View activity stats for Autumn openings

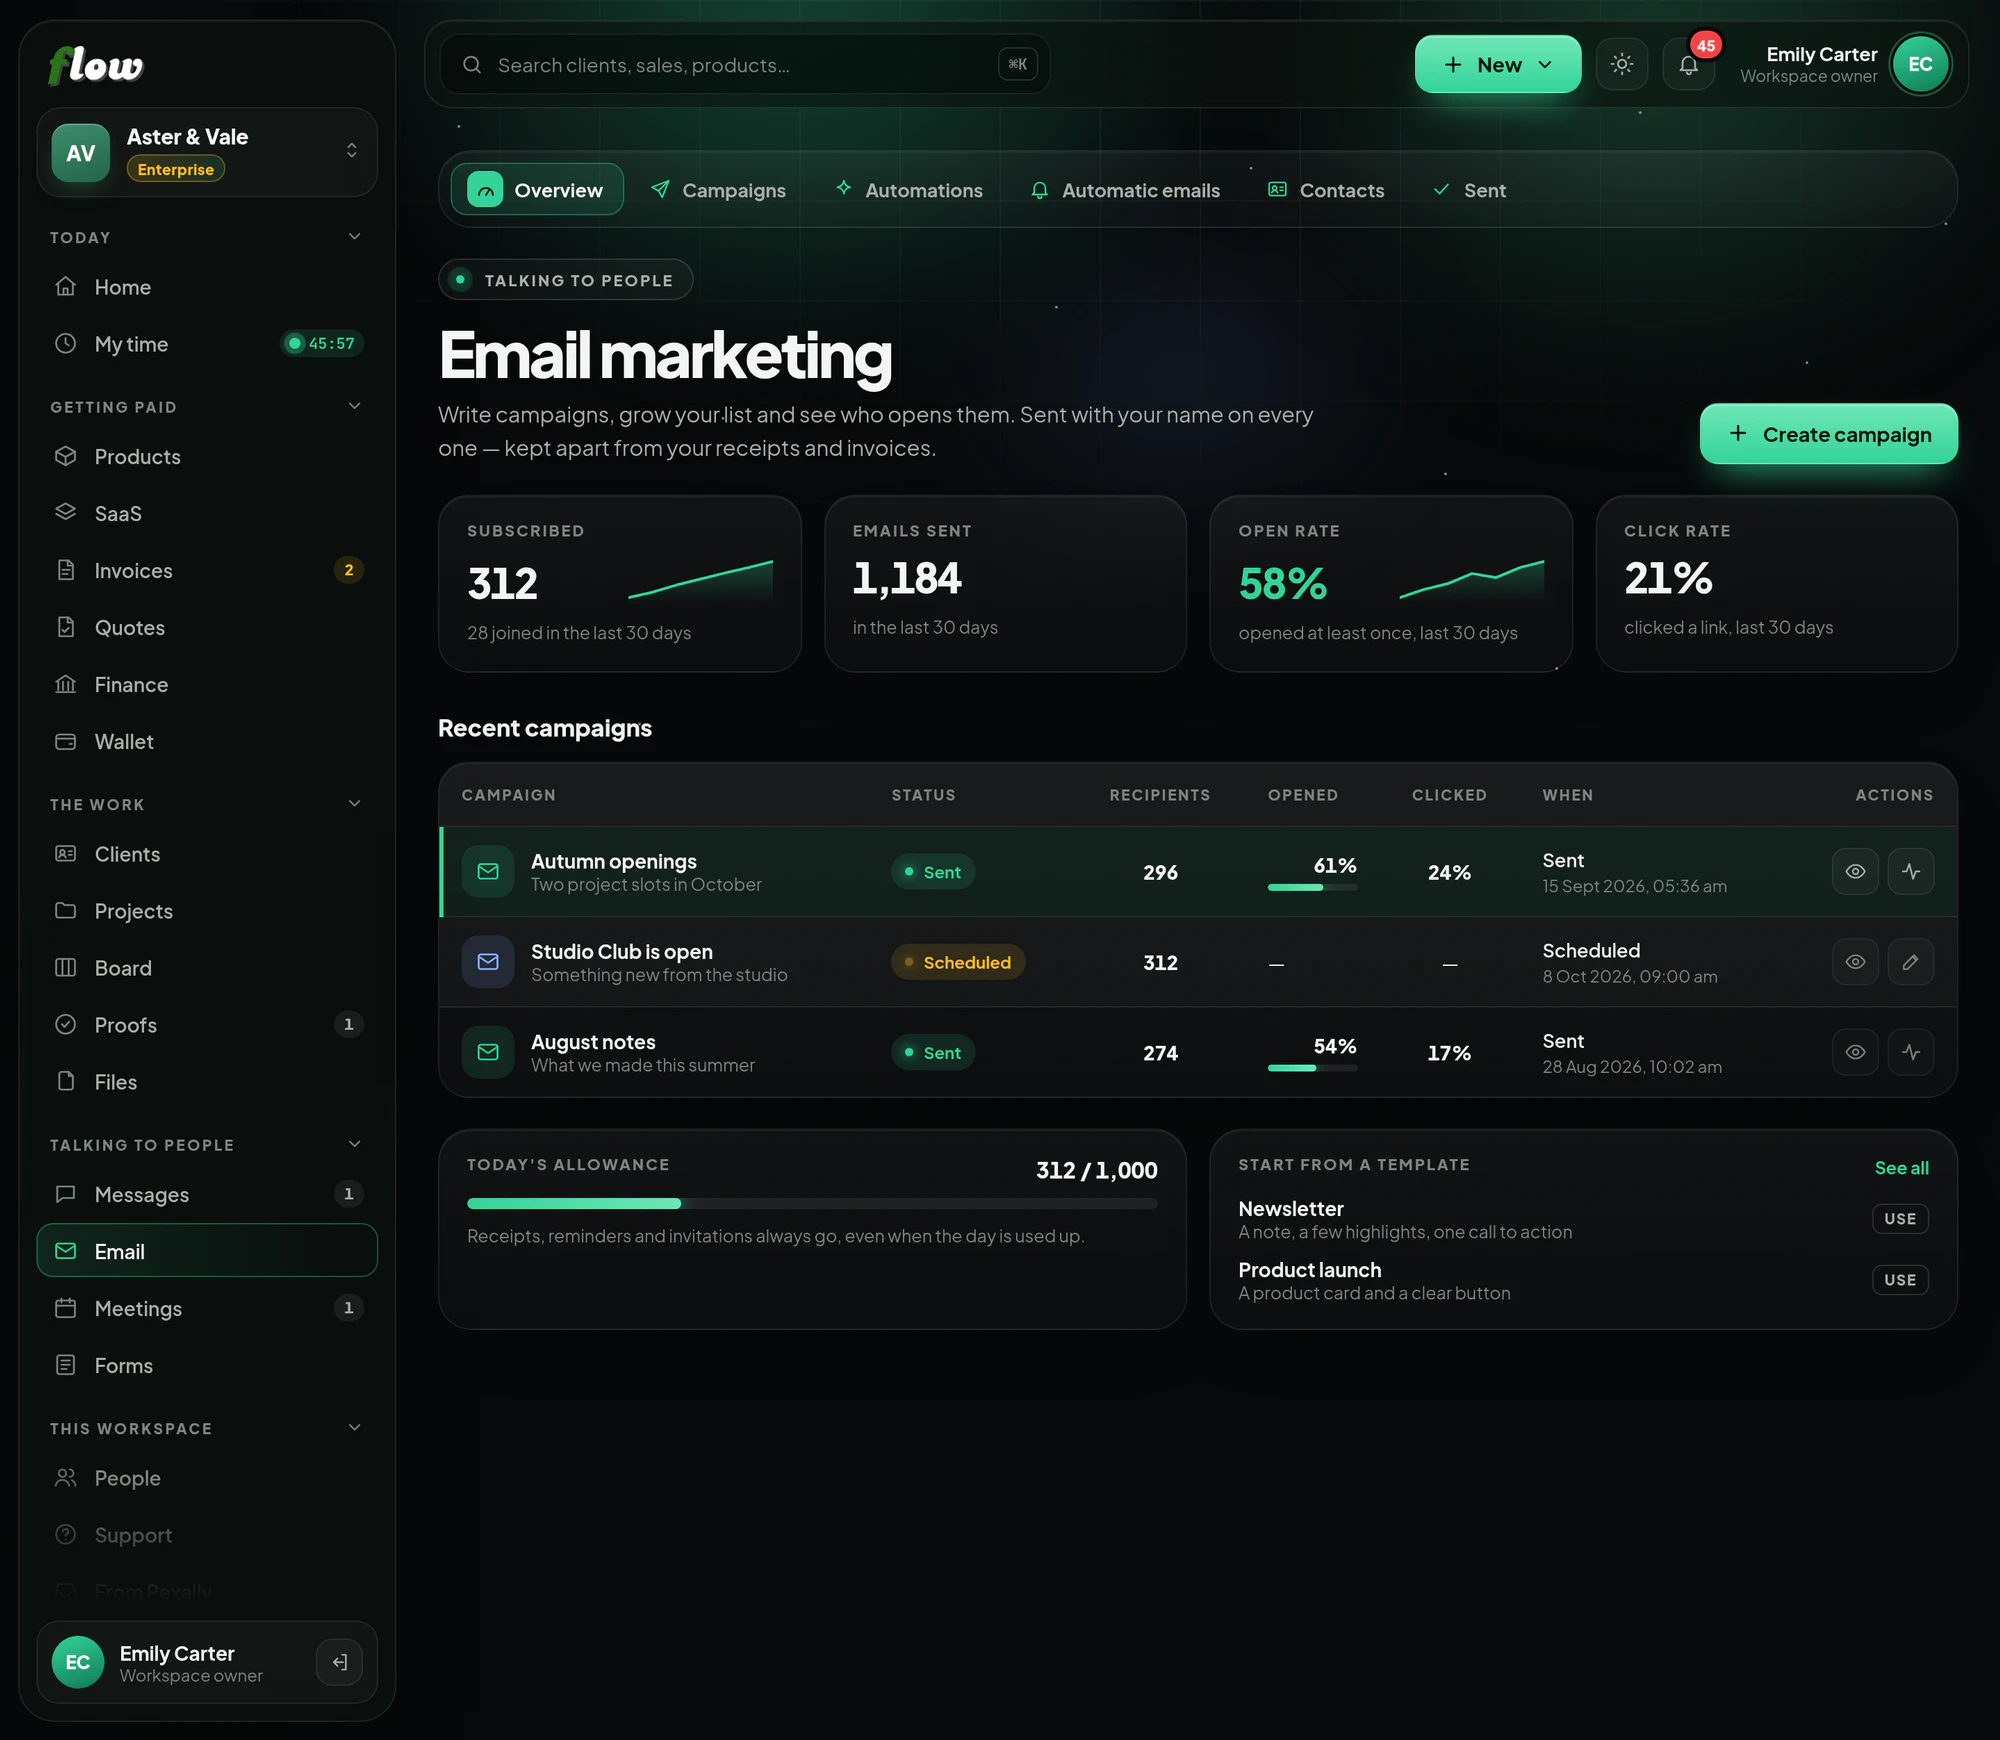[1911, 871]
